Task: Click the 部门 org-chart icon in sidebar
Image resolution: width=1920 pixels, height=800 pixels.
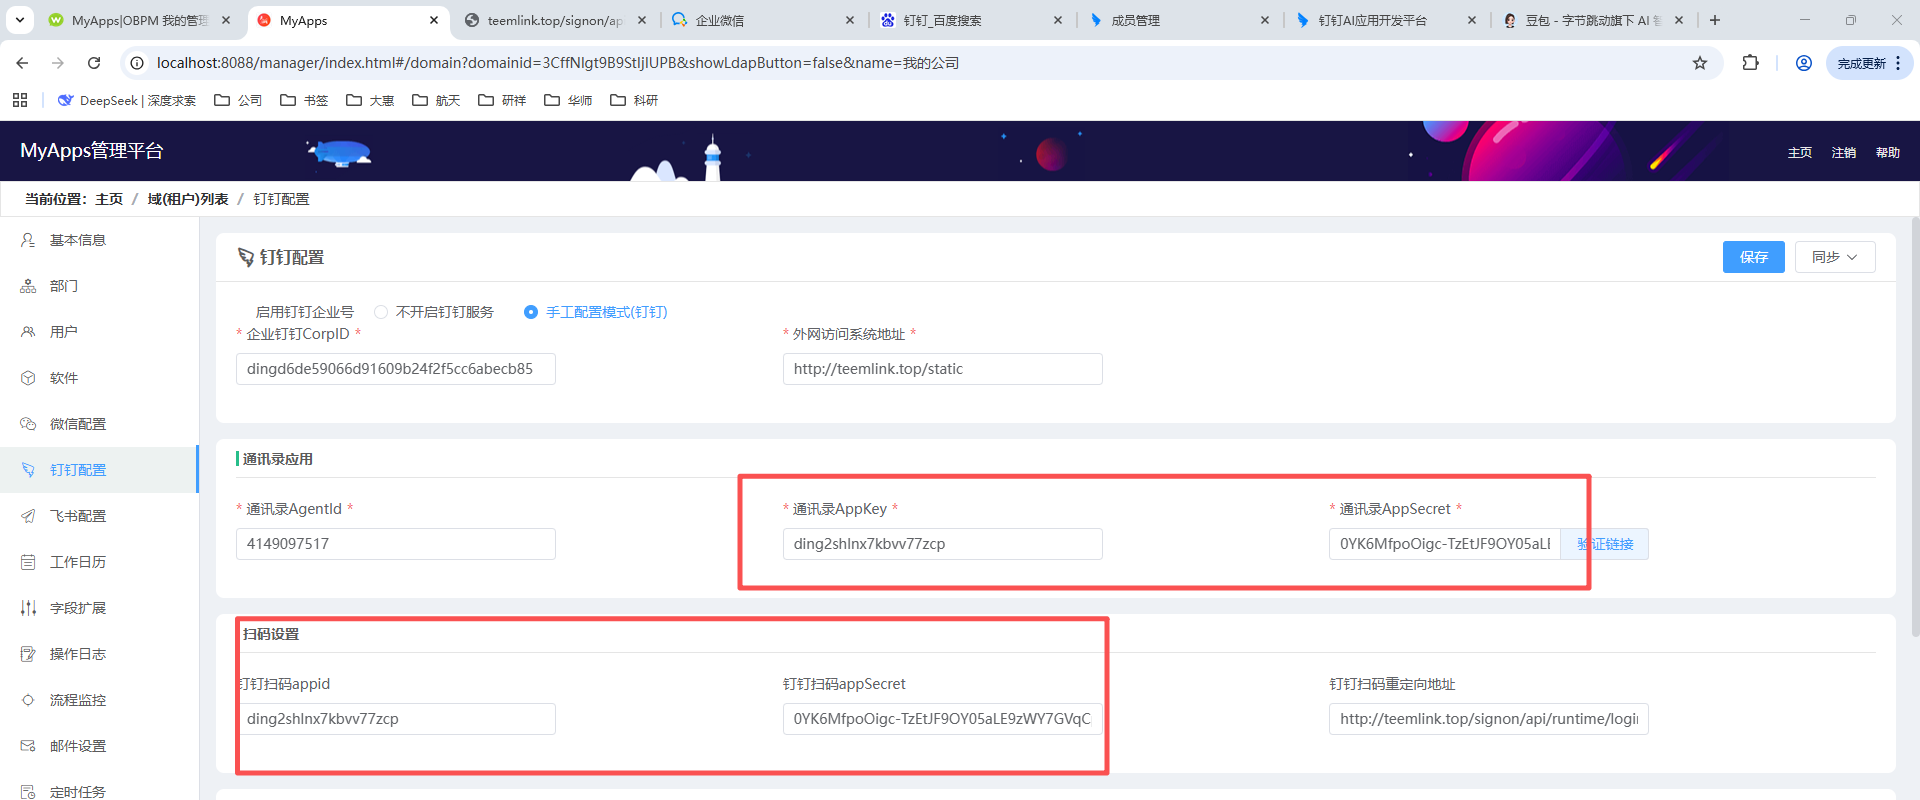Action: (x=28, y=286)
